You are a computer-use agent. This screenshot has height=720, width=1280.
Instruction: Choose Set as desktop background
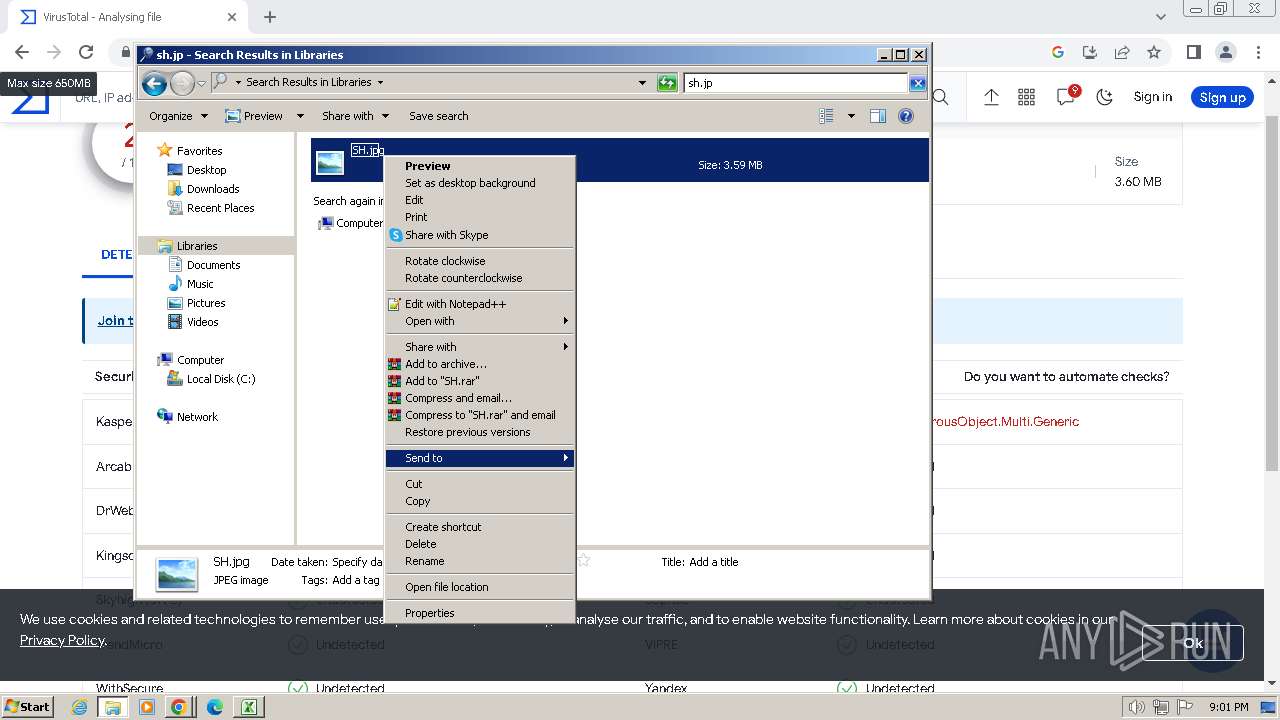tap(480, 183)
